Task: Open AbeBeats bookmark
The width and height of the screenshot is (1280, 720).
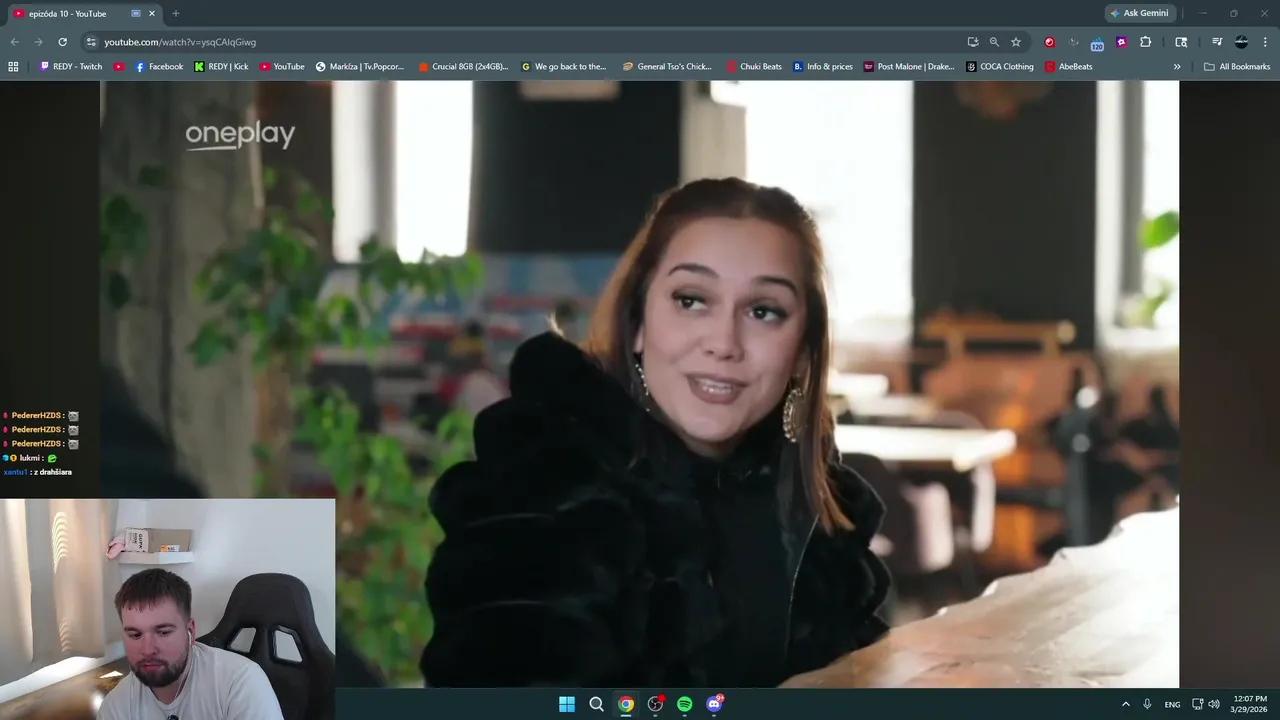Action: pyautogui.click(x=1069, y=67)
